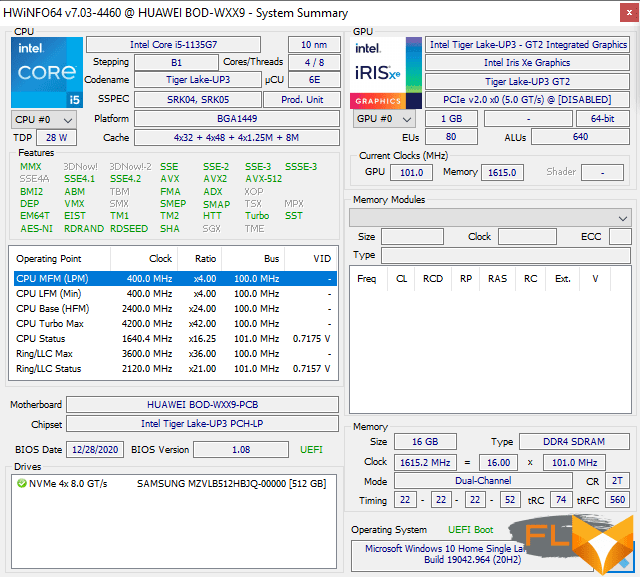This screenshot has height=577, width=640.
Task: Select the CPU Base (HFM) row
Action: coord(175,309)
